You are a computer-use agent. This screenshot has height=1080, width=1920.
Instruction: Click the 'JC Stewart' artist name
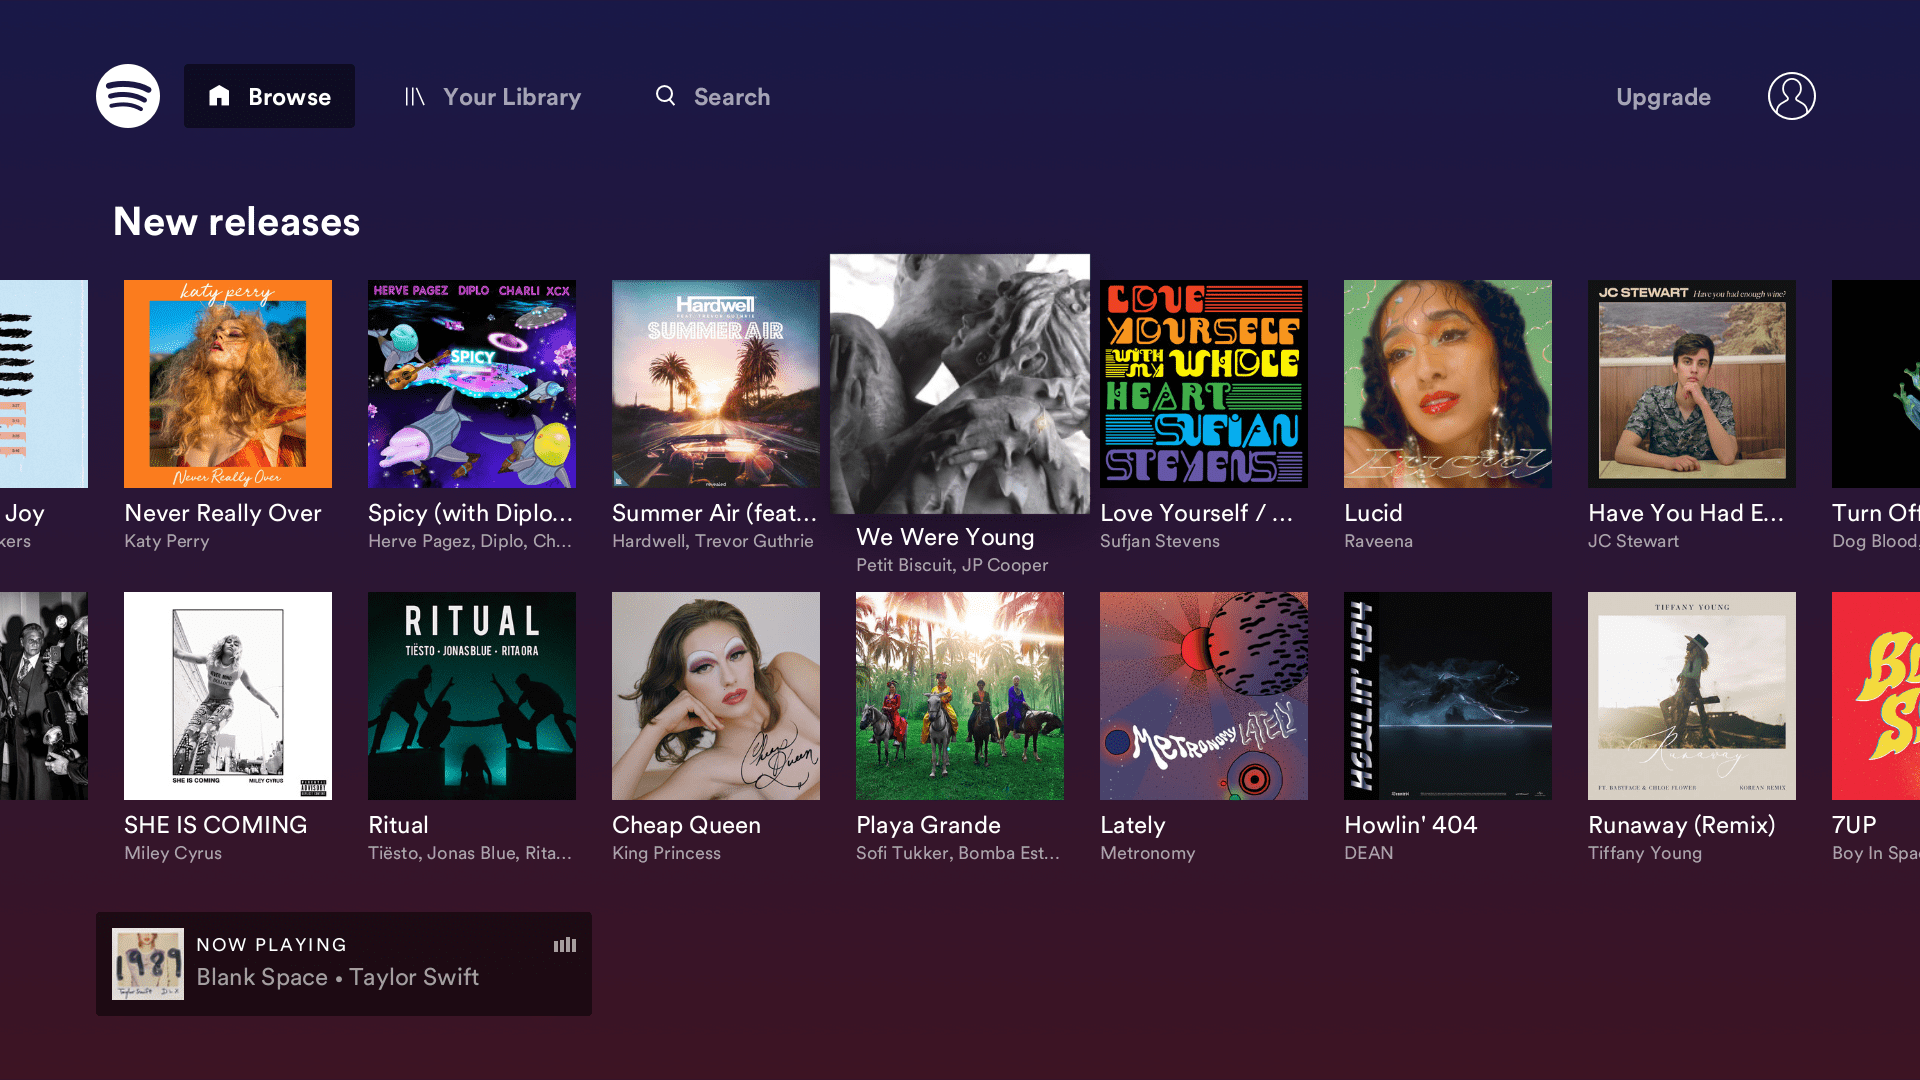coord(1633,541)
